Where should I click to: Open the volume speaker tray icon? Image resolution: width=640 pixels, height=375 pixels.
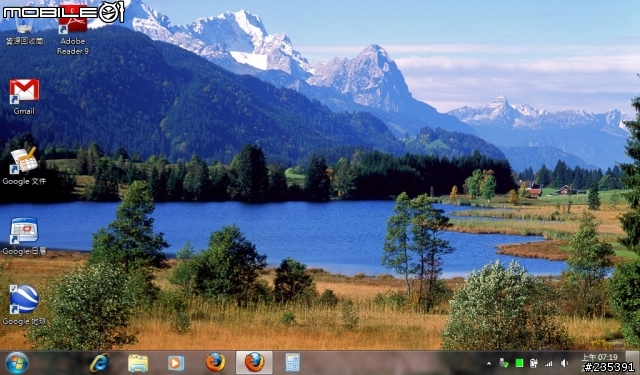click(564, 363)
